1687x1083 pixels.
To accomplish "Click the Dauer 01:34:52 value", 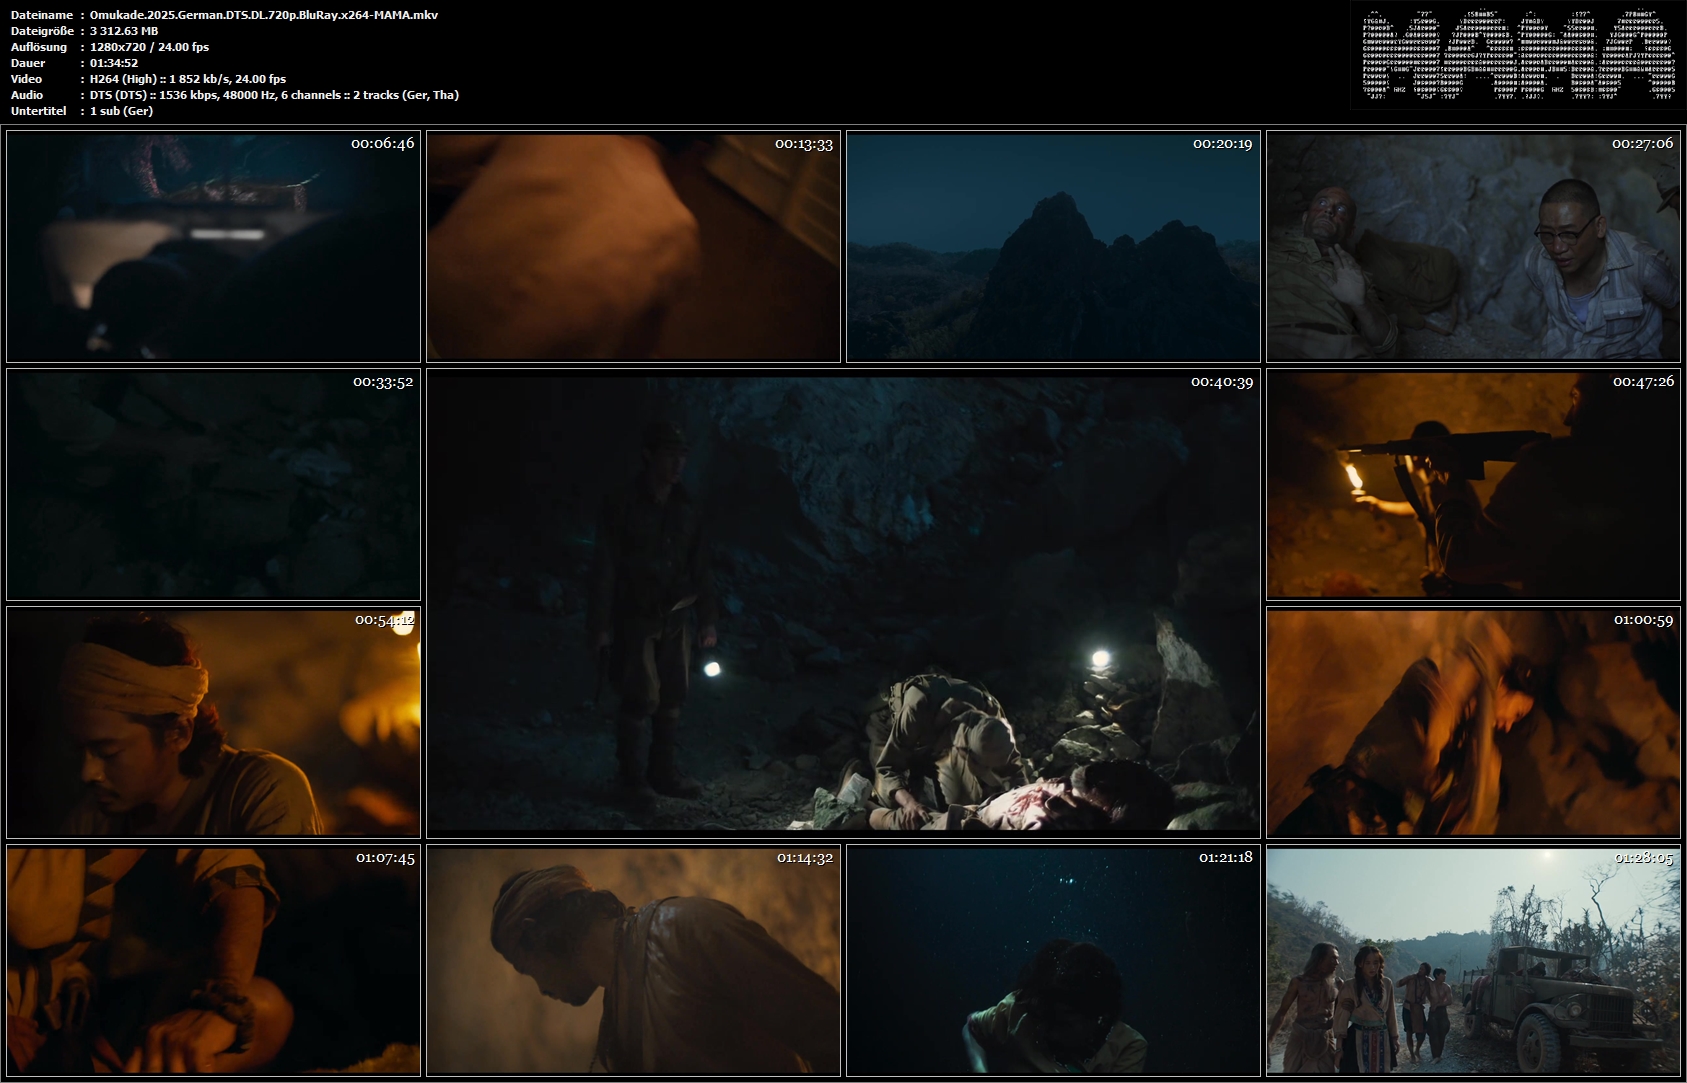I will pos(114,63).
